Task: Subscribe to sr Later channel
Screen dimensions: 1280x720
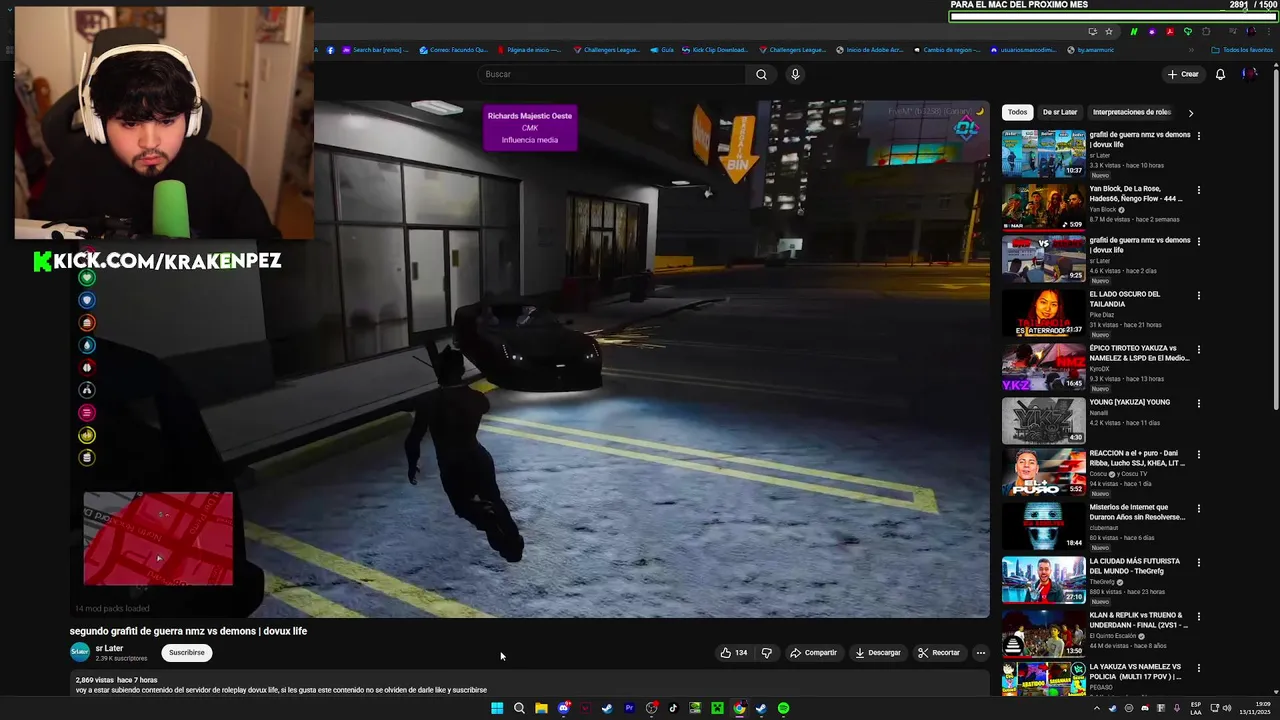Action: tap(186, 652)
